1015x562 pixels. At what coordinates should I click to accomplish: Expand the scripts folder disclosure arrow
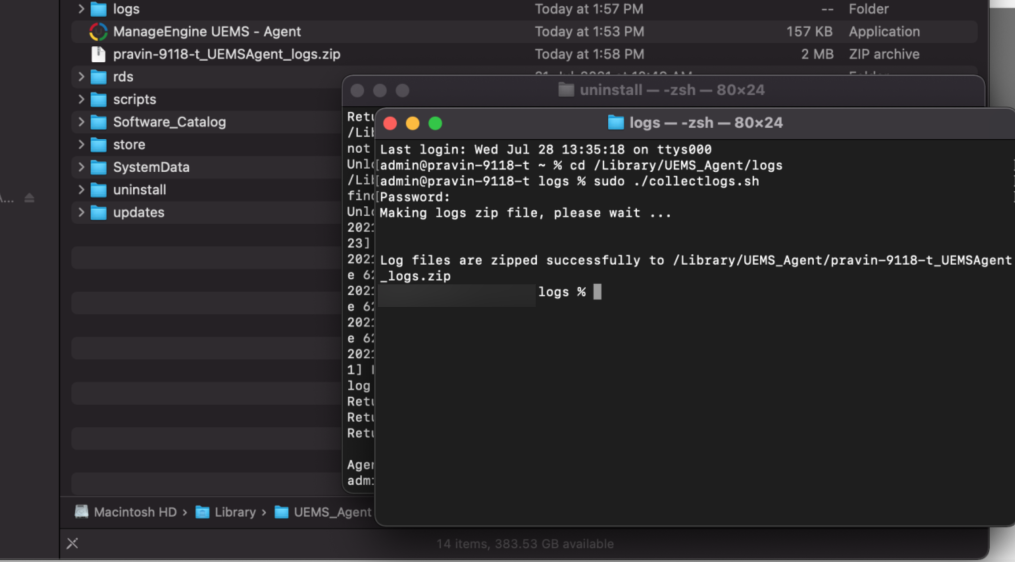coord(80,100)
